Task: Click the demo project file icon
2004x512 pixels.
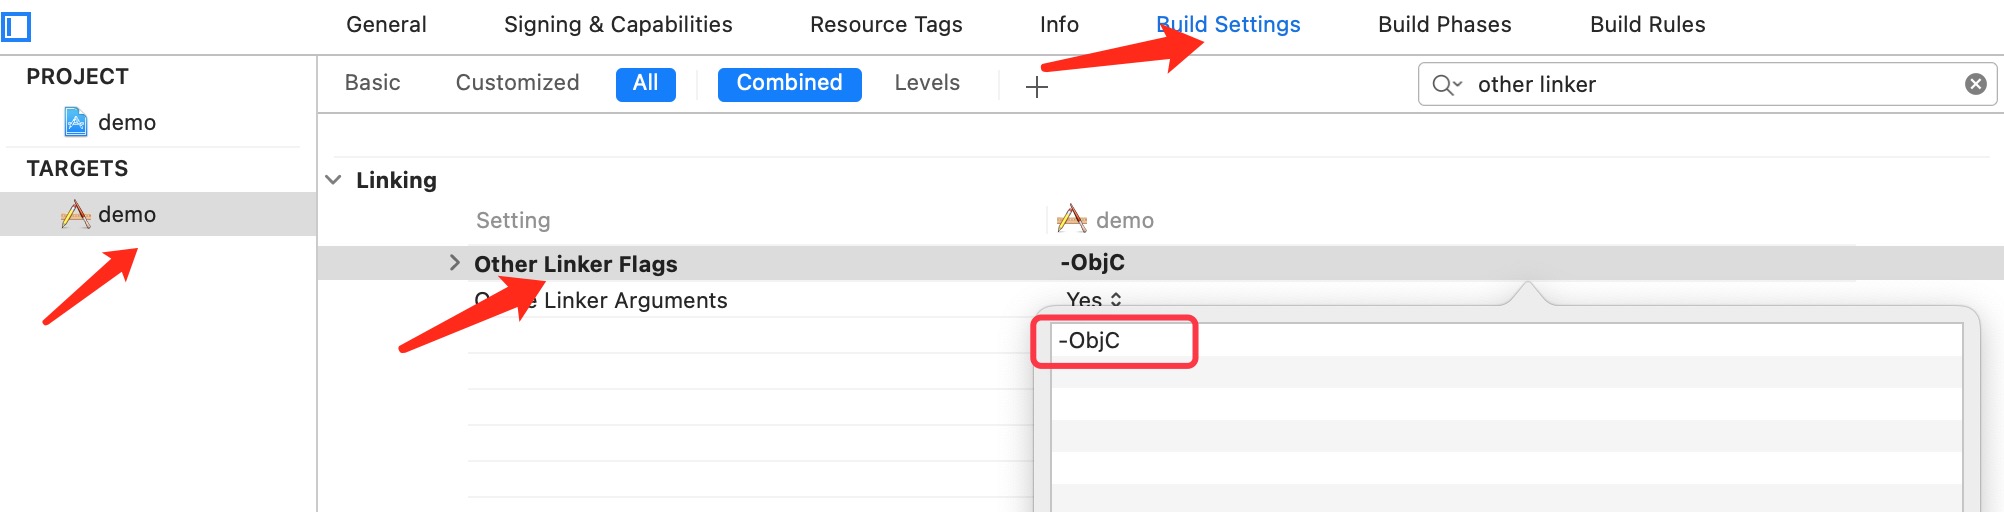Action: coord(76,122)
